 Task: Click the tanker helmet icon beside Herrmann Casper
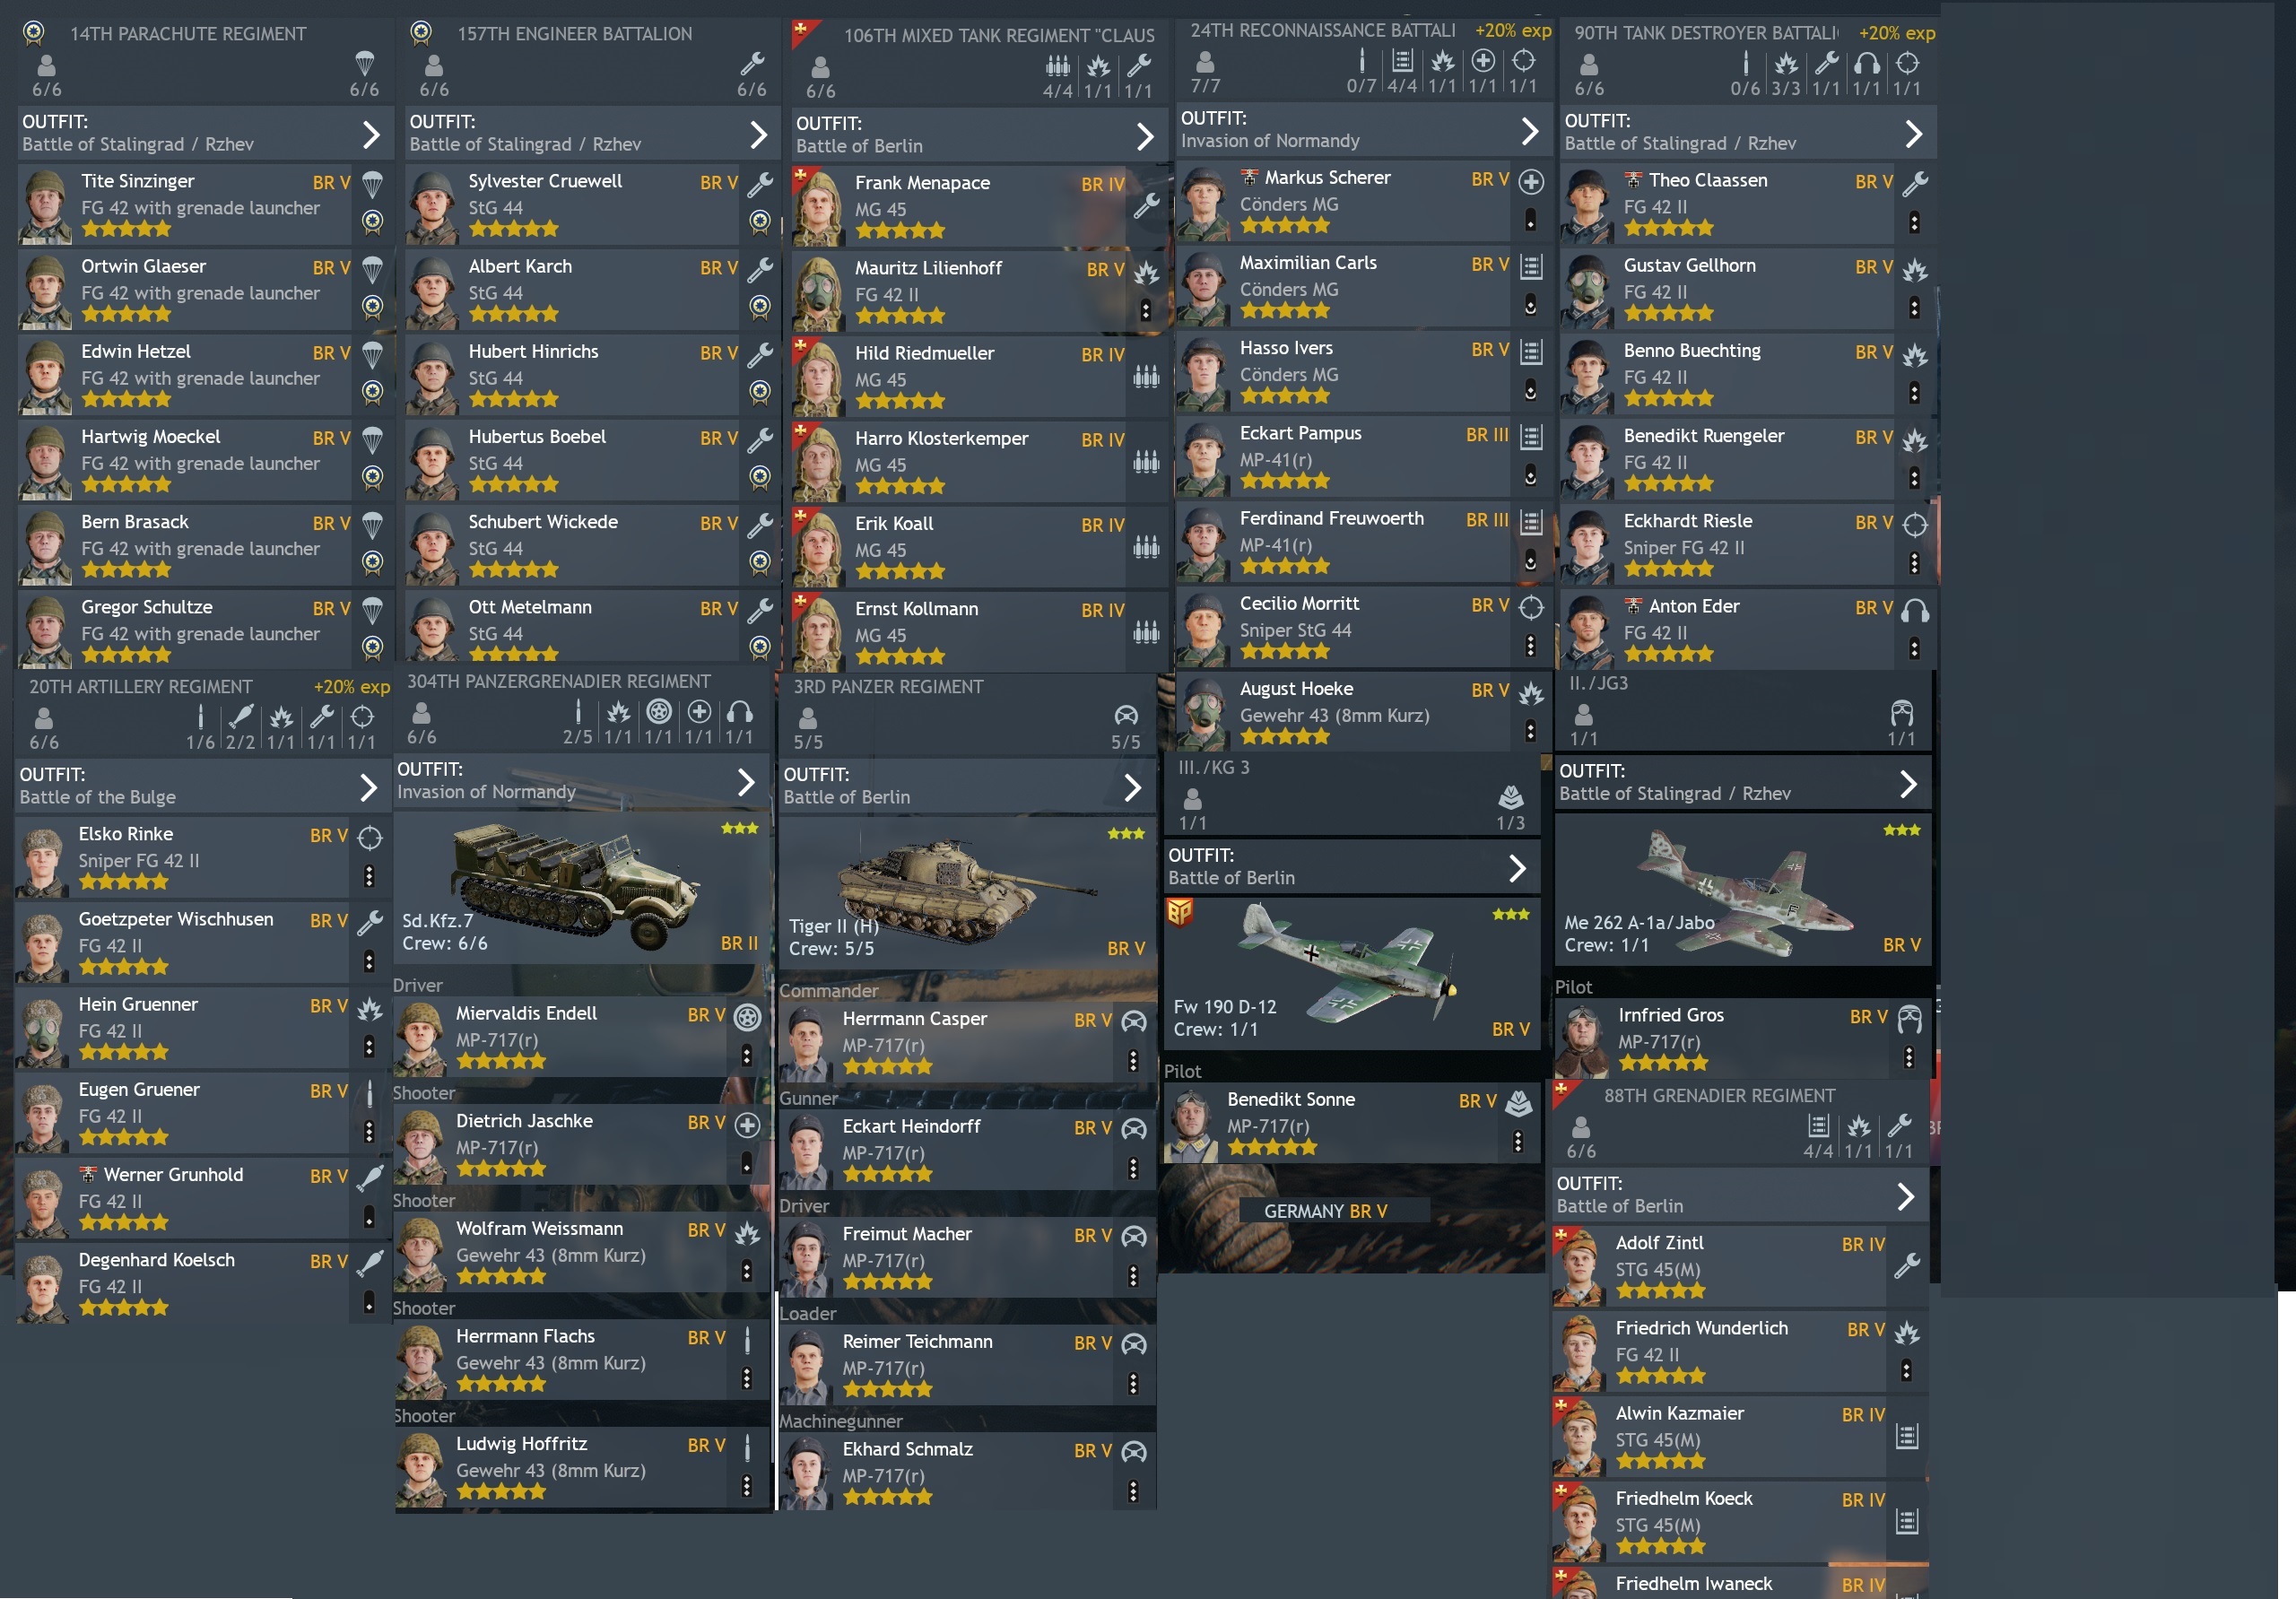tap(1133, 1021)
